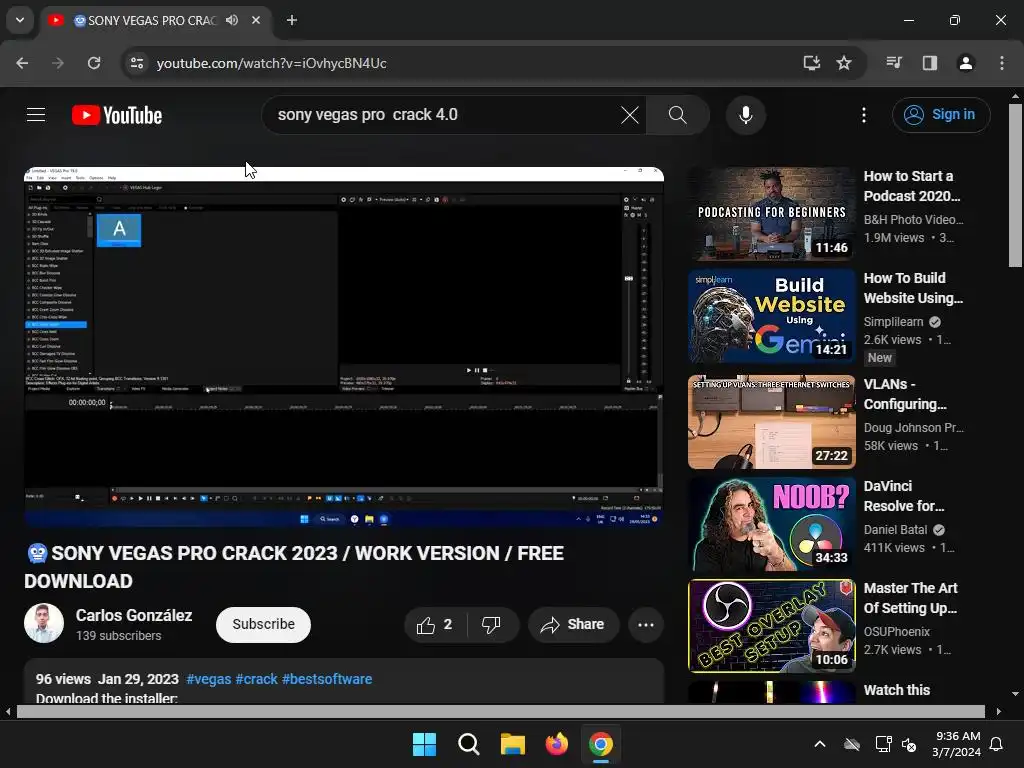Open the NOOB? DaVinci Resolve thumbnail
This screenshot has height=768, width=1024.
[771, 524]
